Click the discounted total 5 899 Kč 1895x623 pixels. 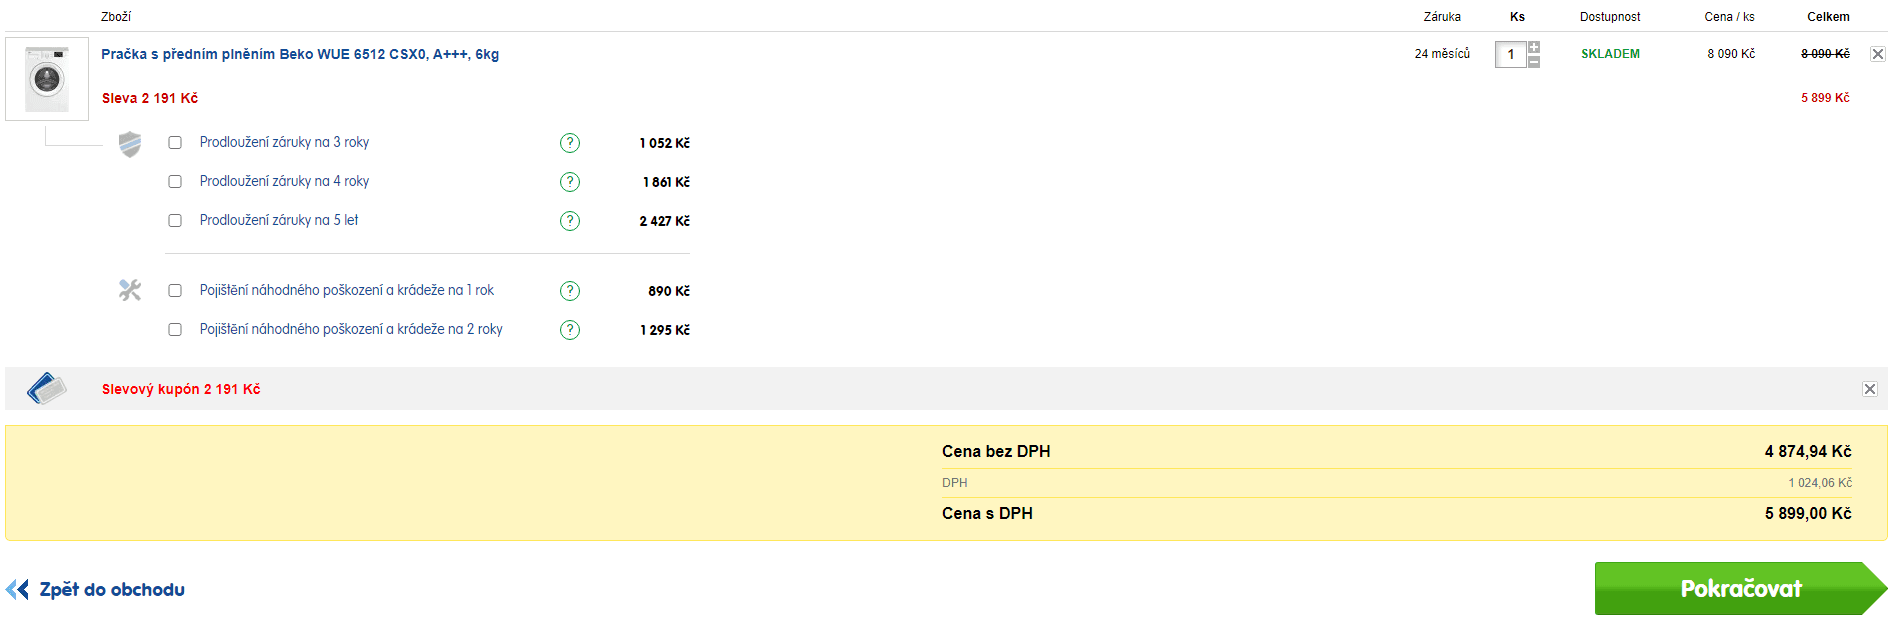coord(1825,98)
